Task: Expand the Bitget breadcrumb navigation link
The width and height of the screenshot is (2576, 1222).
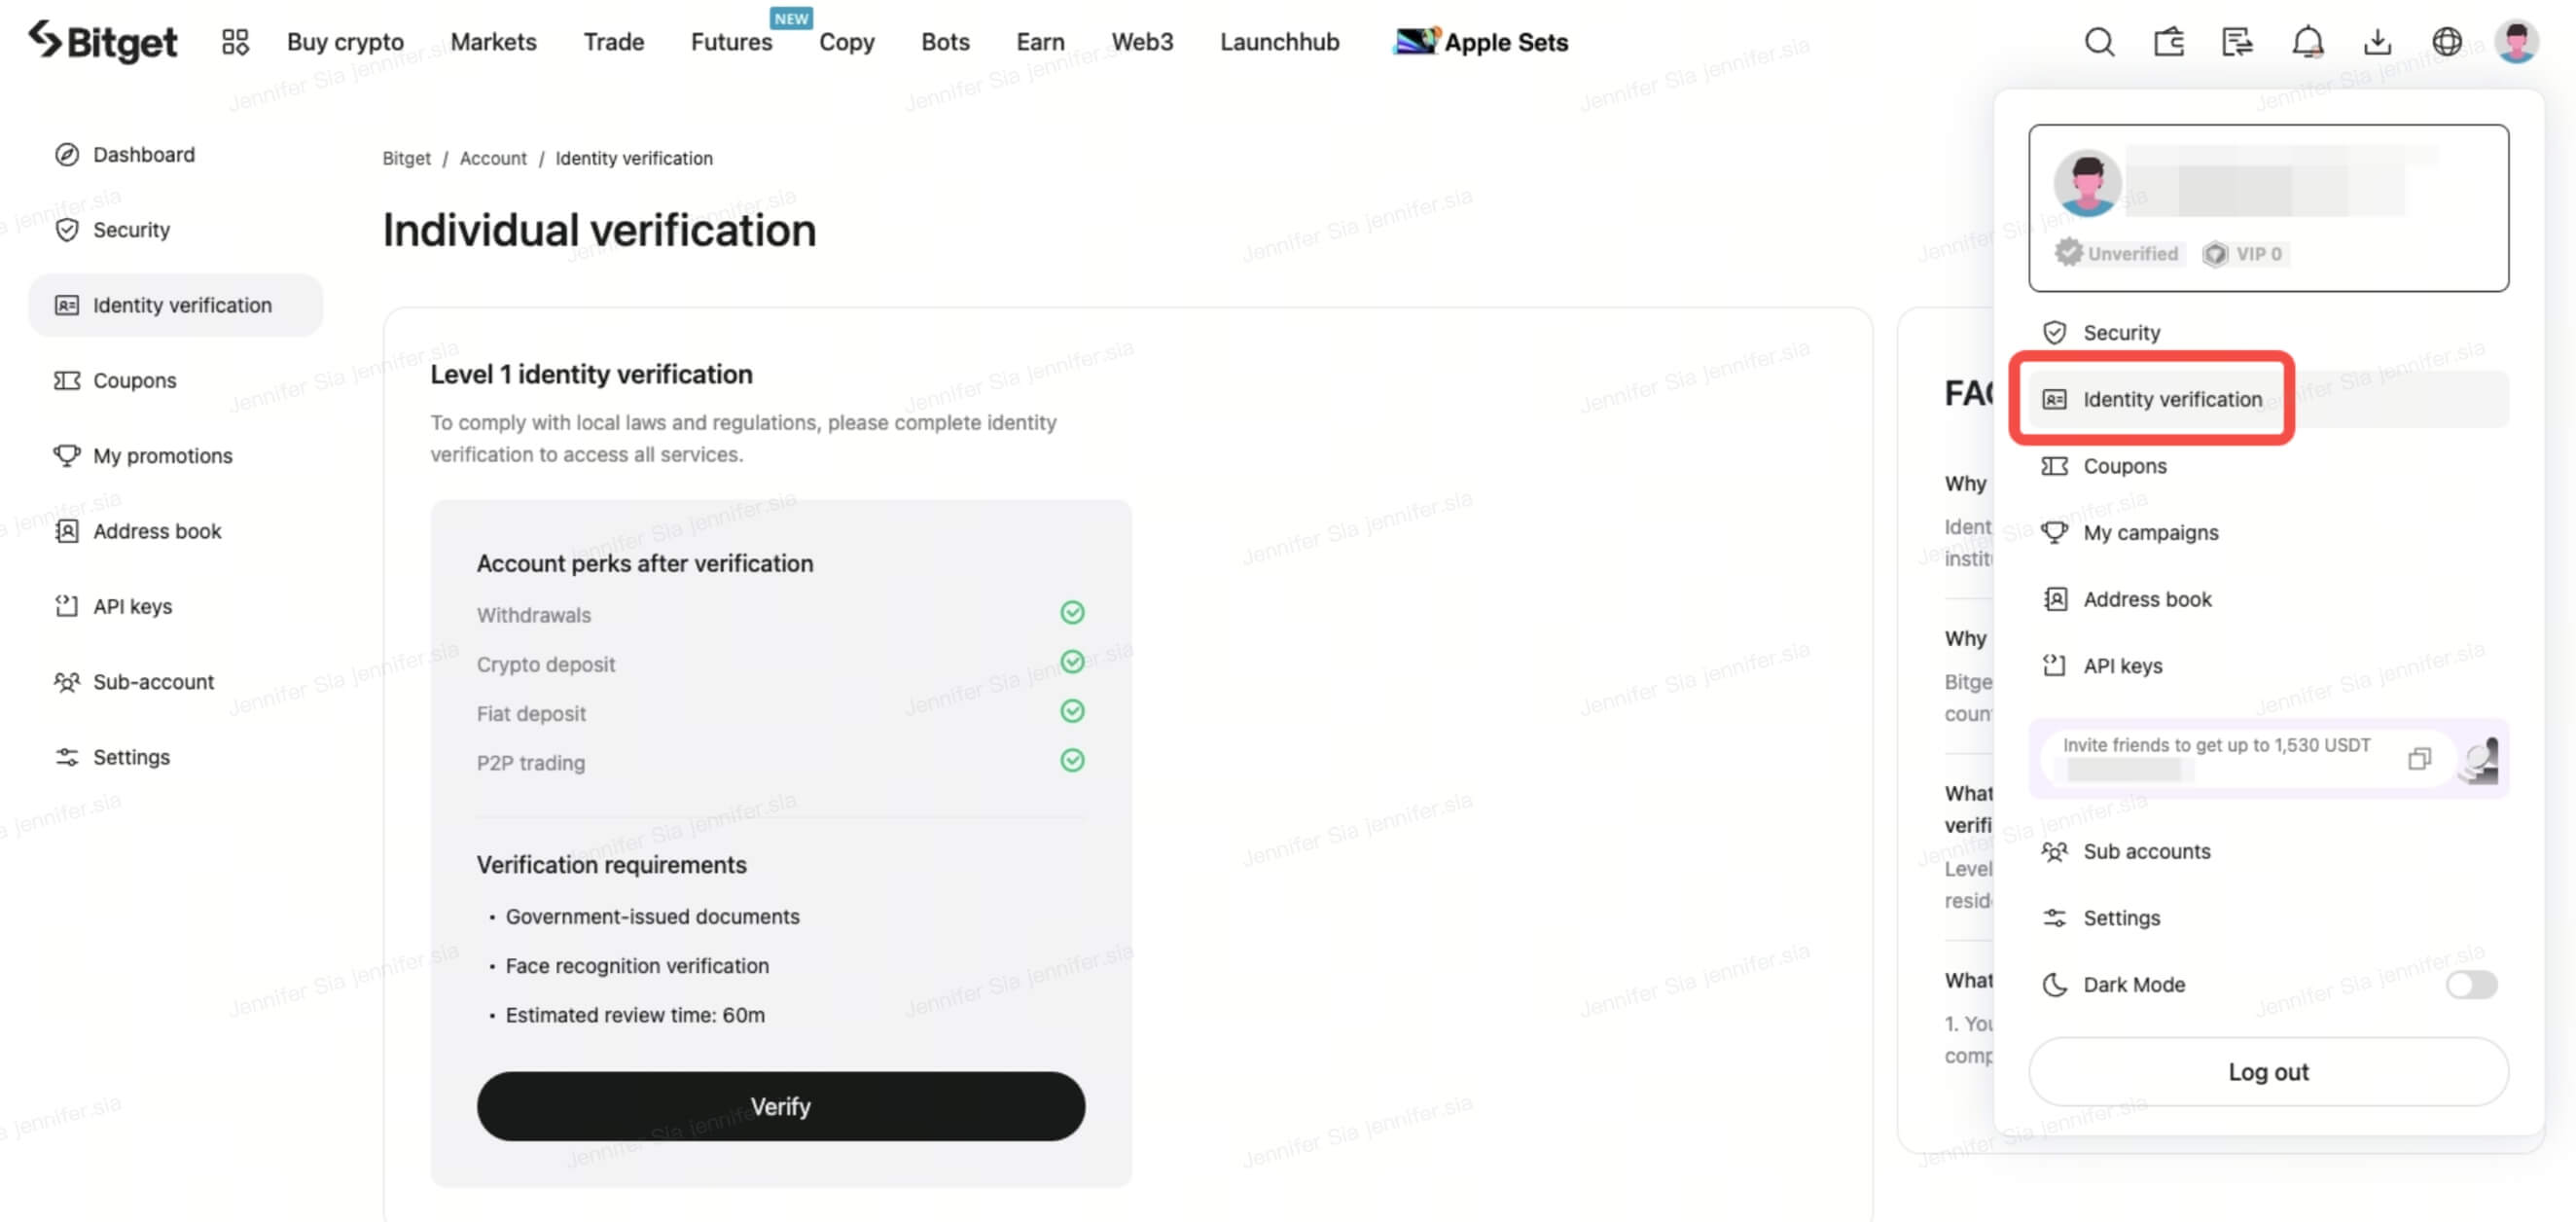Action: [x=406, y=158]
